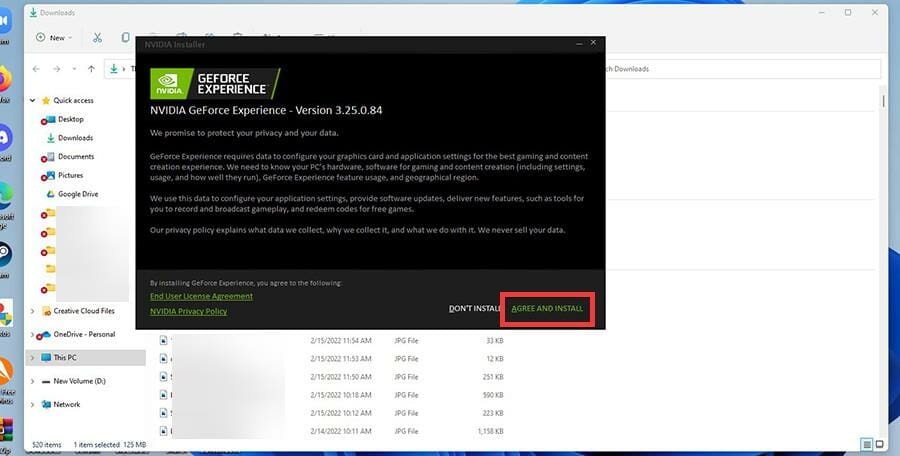The image size is (900, 456).
Task: Click the download arrow icon in address bar
Action: click(114, 69)
